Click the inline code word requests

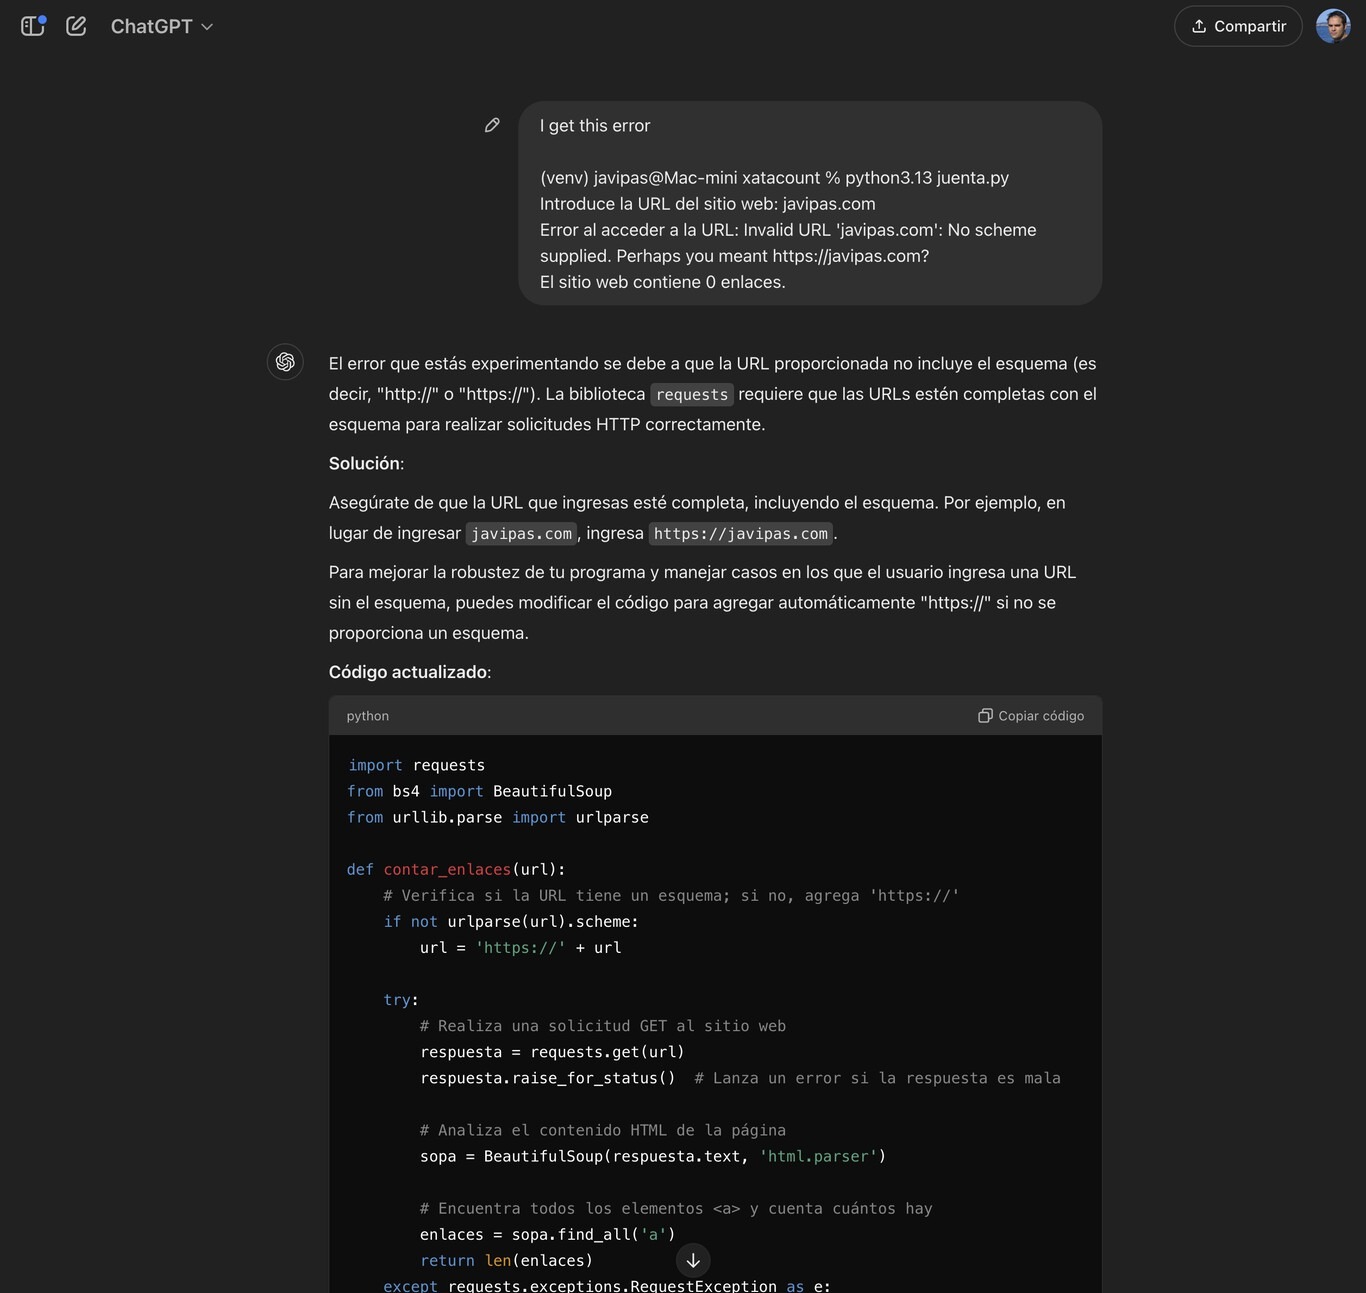[691, 395]
